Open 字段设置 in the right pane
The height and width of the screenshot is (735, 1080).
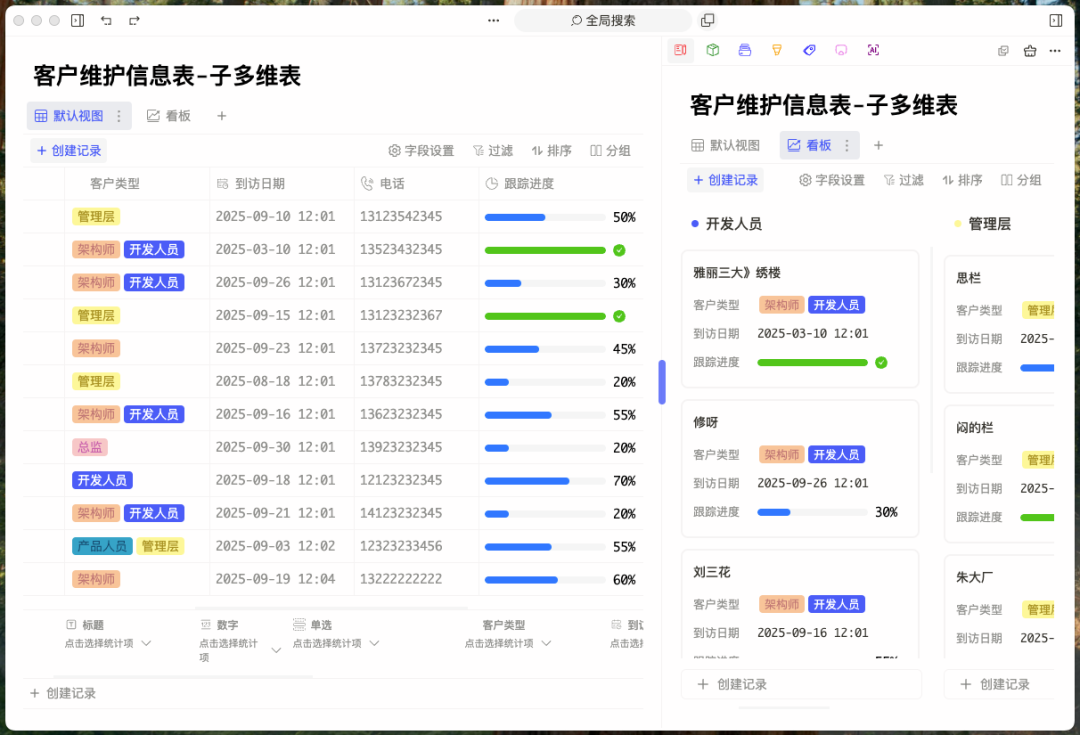click(x=832, y=180)
